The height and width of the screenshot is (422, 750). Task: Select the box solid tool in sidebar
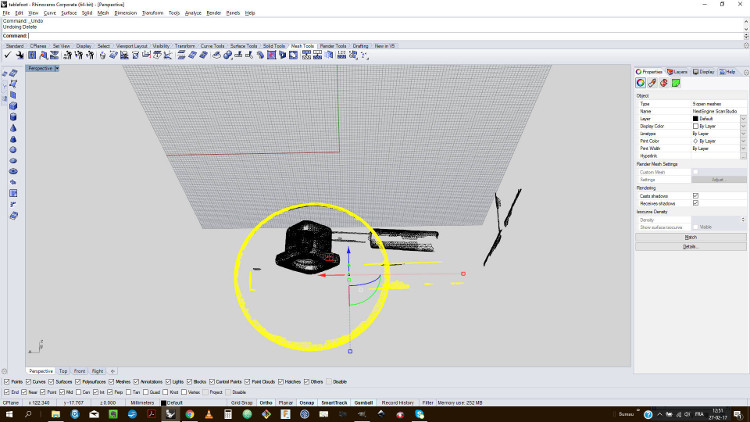click(x=13, y=106)
